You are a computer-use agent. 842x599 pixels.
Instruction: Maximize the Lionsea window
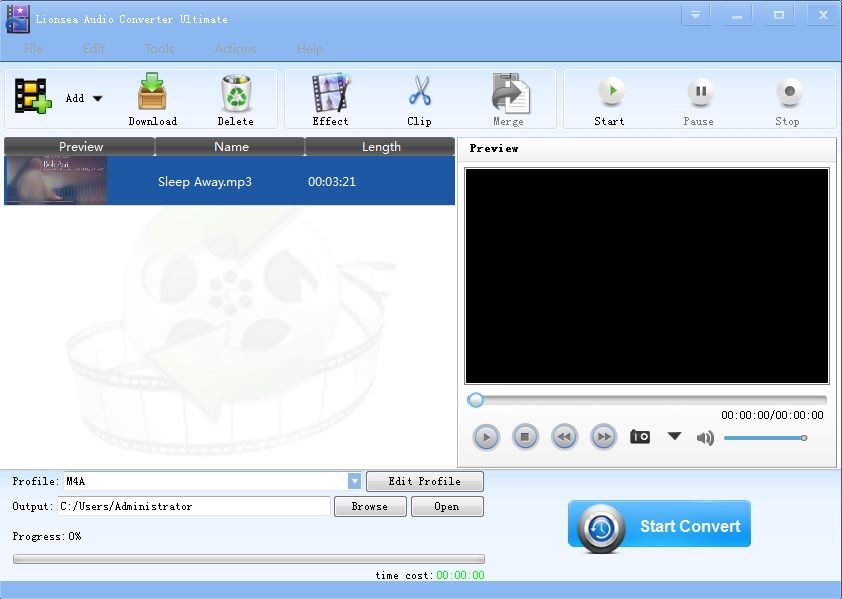(779, 15)
